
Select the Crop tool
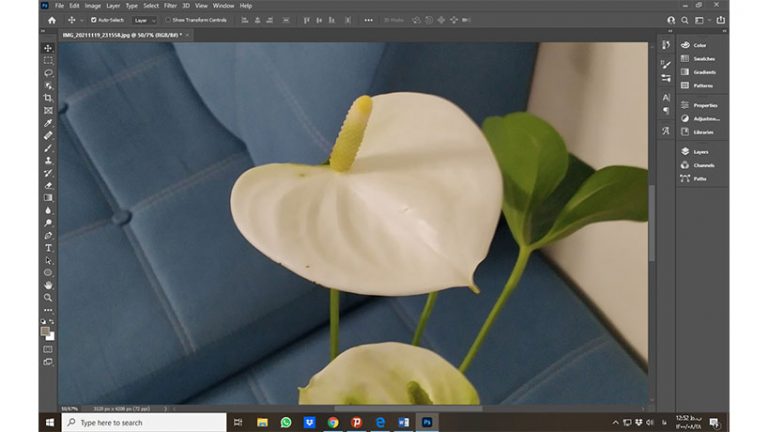tap(48, 98)
